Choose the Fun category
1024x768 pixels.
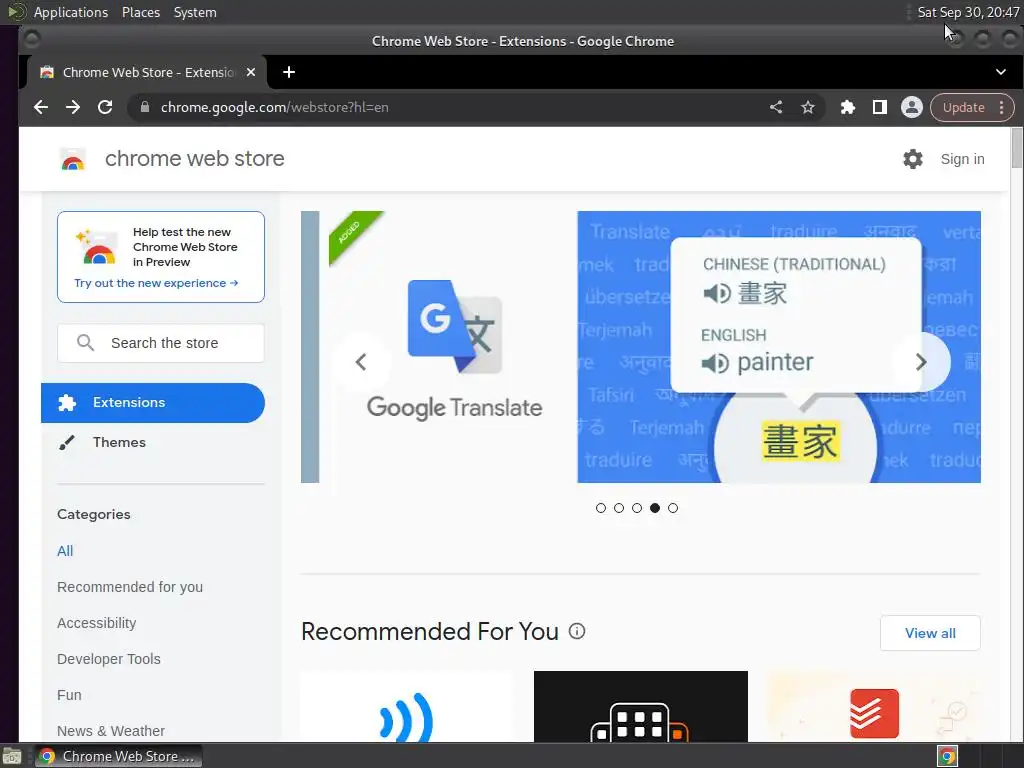pos(69,694)
